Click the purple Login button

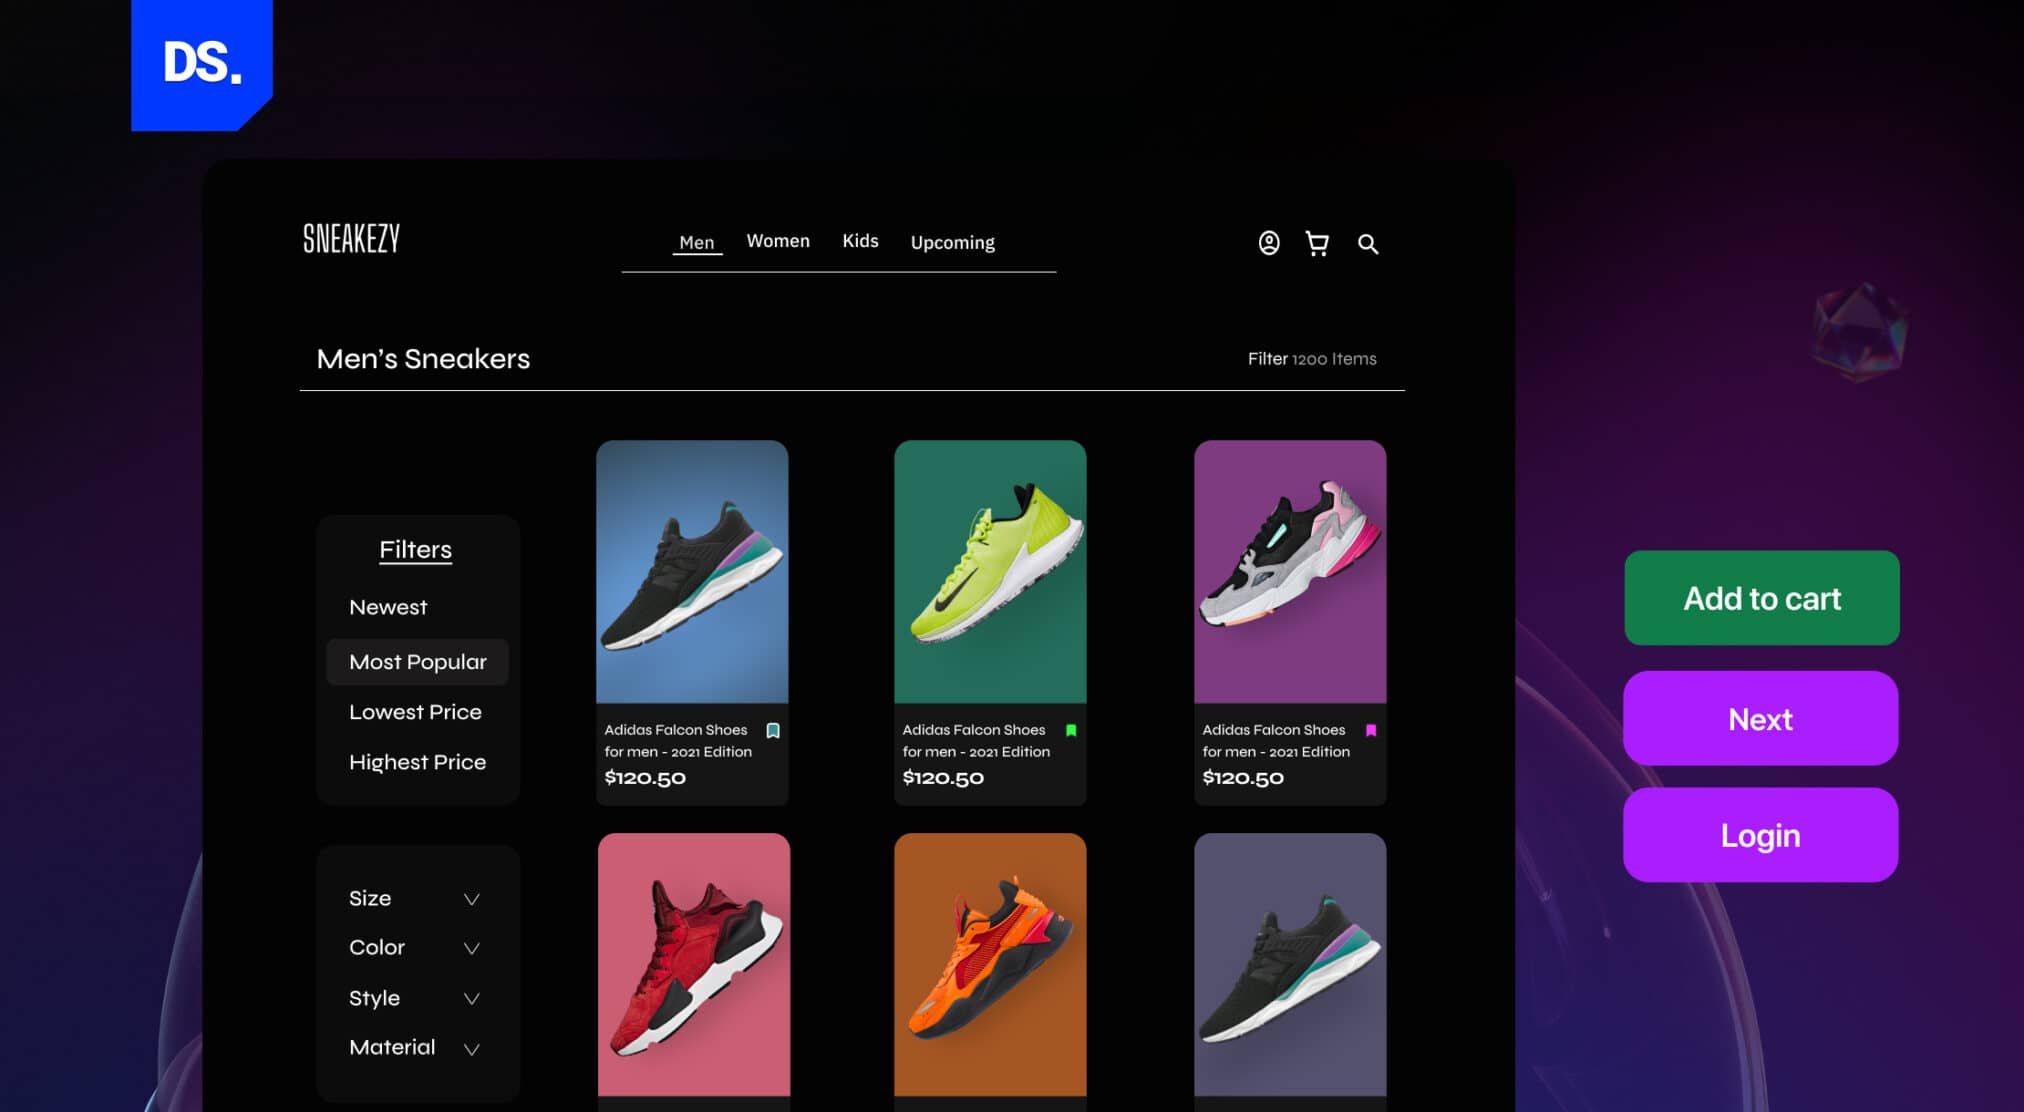1761,835
